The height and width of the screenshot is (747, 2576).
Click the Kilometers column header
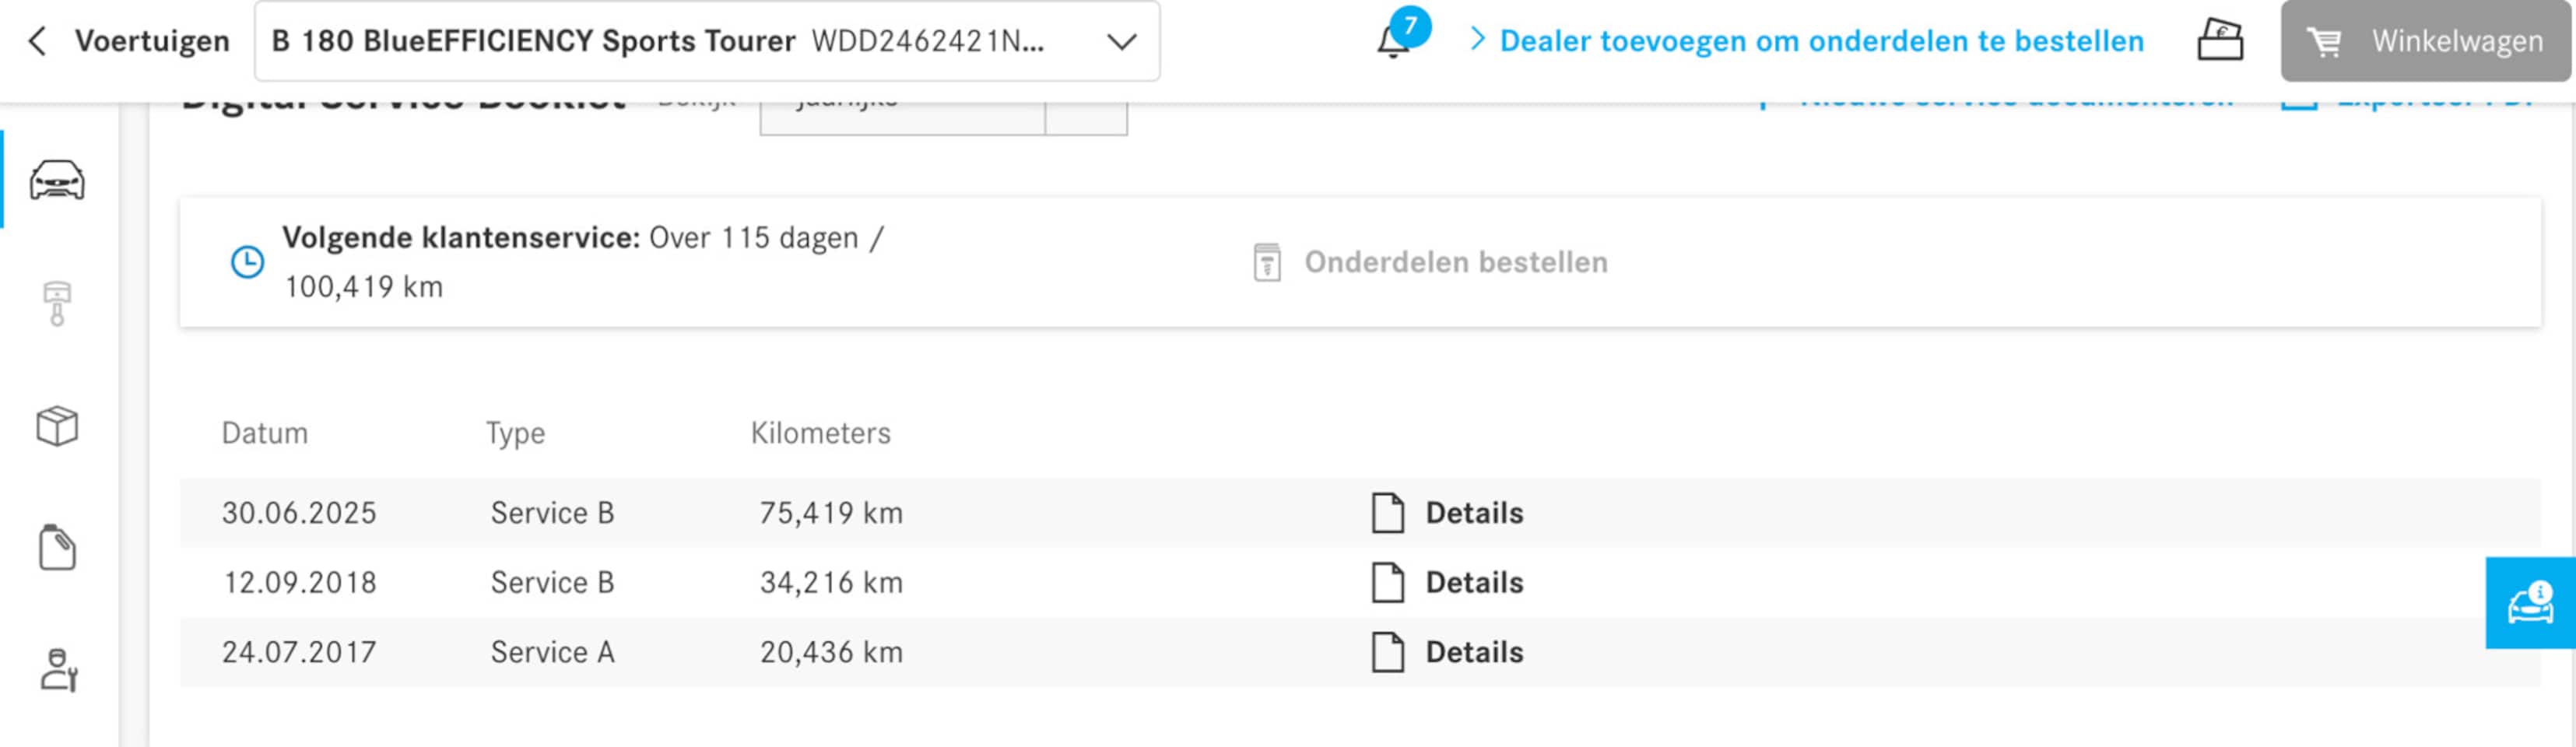[x=820, y=433]
